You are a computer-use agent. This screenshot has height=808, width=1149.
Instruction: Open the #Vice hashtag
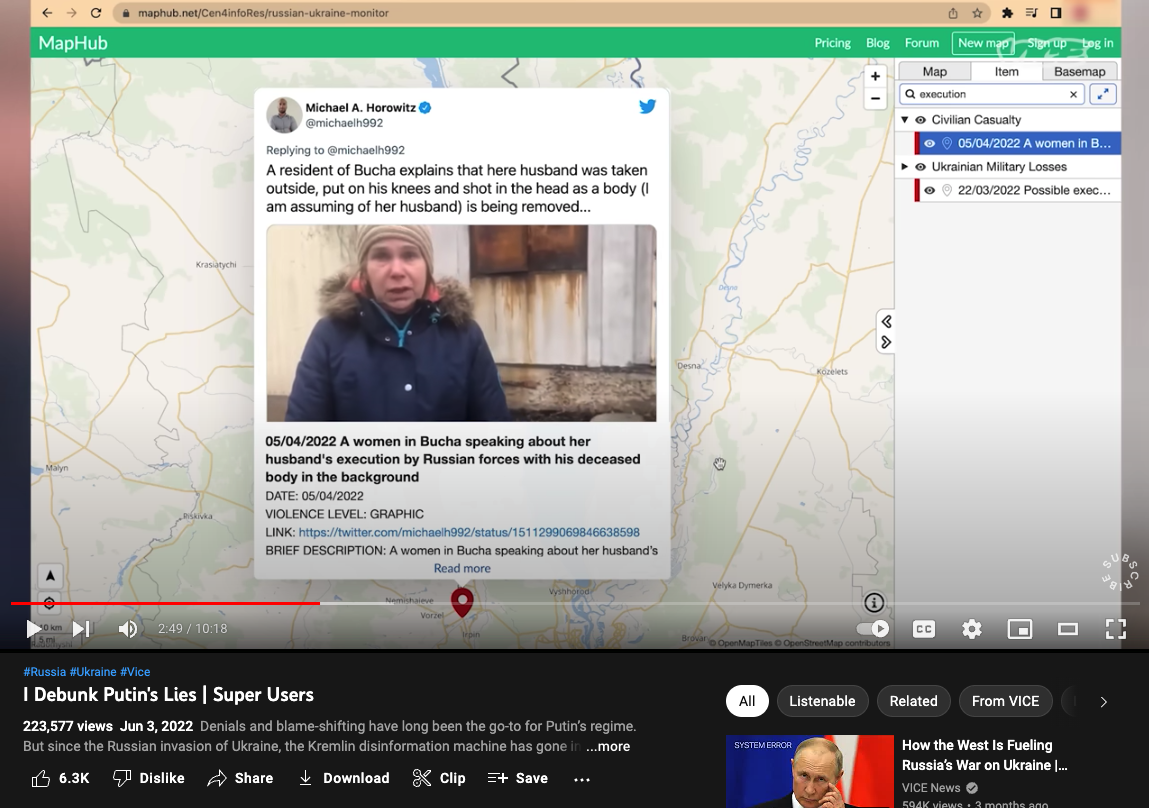[x=135, y=672]
